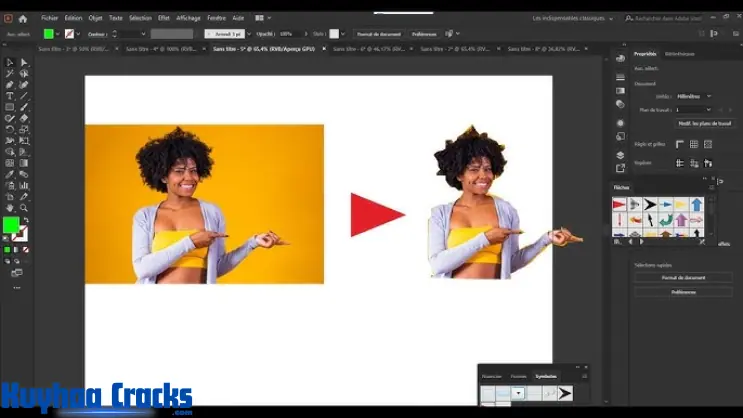
Task: Toggle the grid display icon
Action: pos(694,144)
